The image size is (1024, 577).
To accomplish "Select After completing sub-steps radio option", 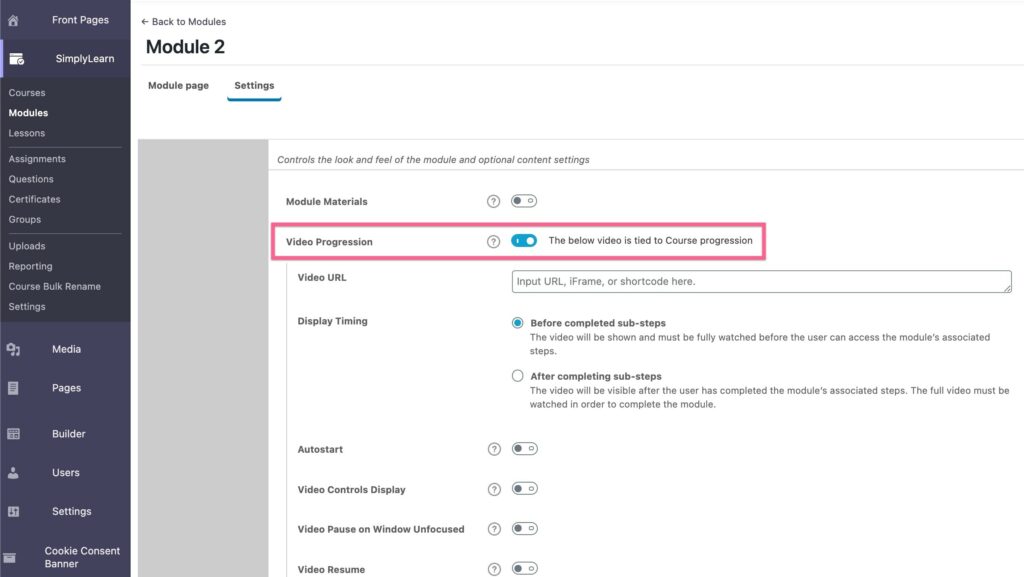I will 517,376.
